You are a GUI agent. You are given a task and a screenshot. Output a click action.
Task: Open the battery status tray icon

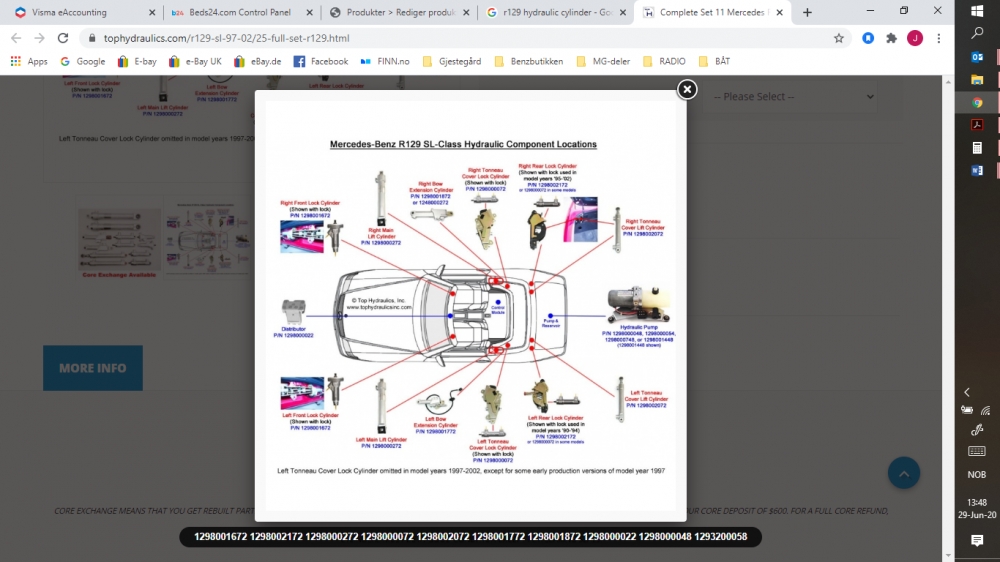point(967,410)
